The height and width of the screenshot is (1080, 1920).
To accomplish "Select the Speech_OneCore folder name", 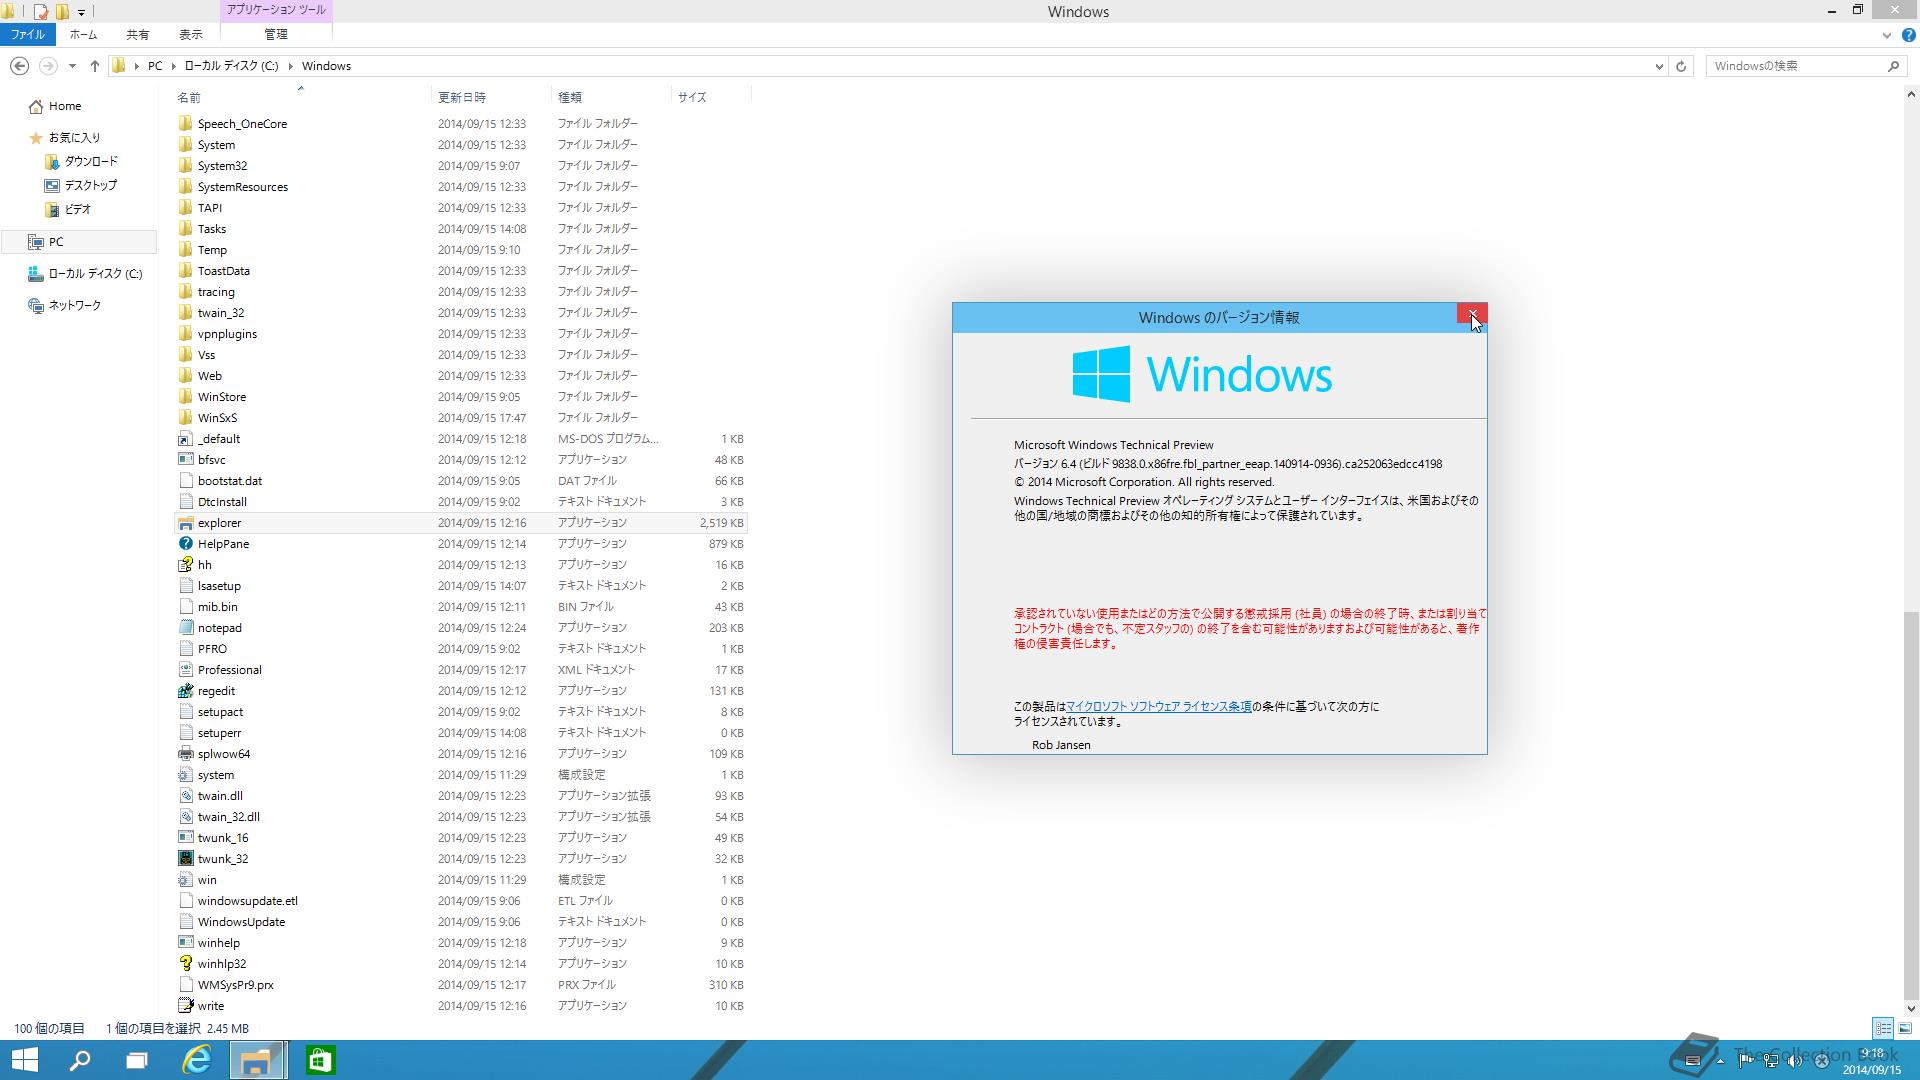I will (242, 124).
